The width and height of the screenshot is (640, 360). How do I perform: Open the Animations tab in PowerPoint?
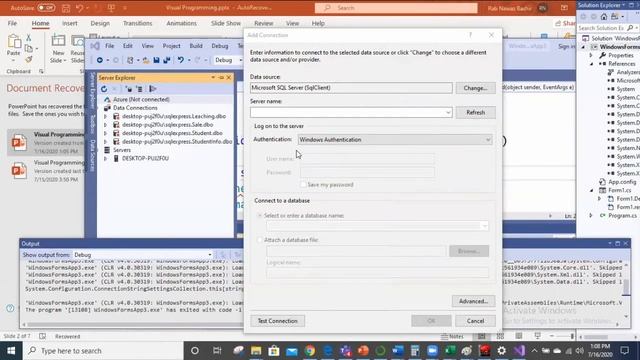point(181,23)
